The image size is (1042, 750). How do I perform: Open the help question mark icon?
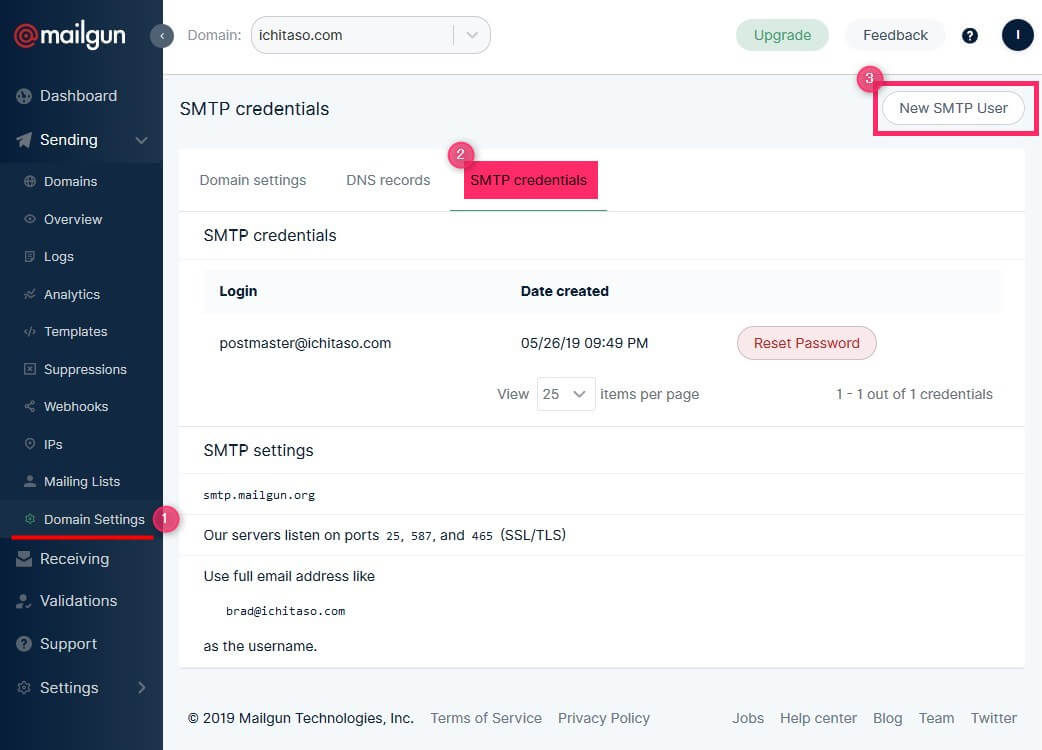point(969,36)
